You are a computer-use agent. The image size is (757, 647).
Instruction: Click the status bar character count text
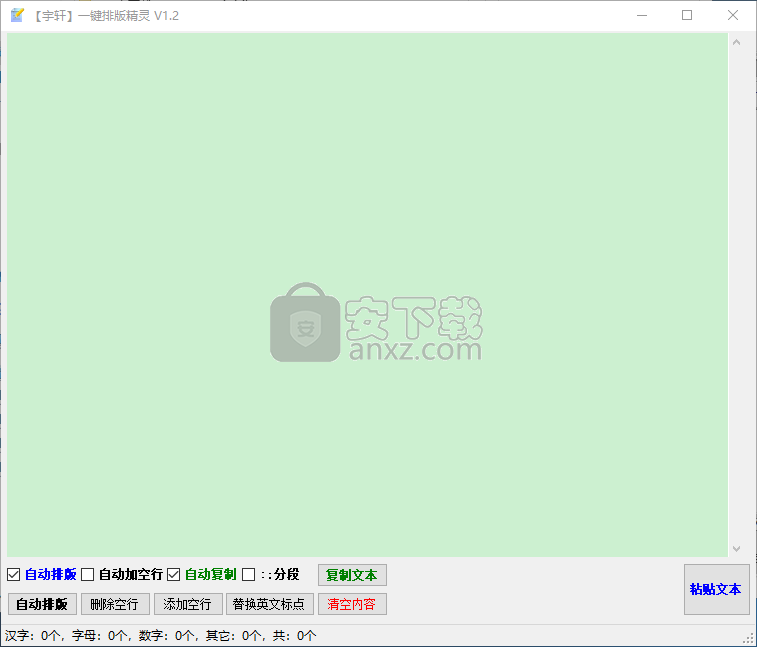[160, 635]
